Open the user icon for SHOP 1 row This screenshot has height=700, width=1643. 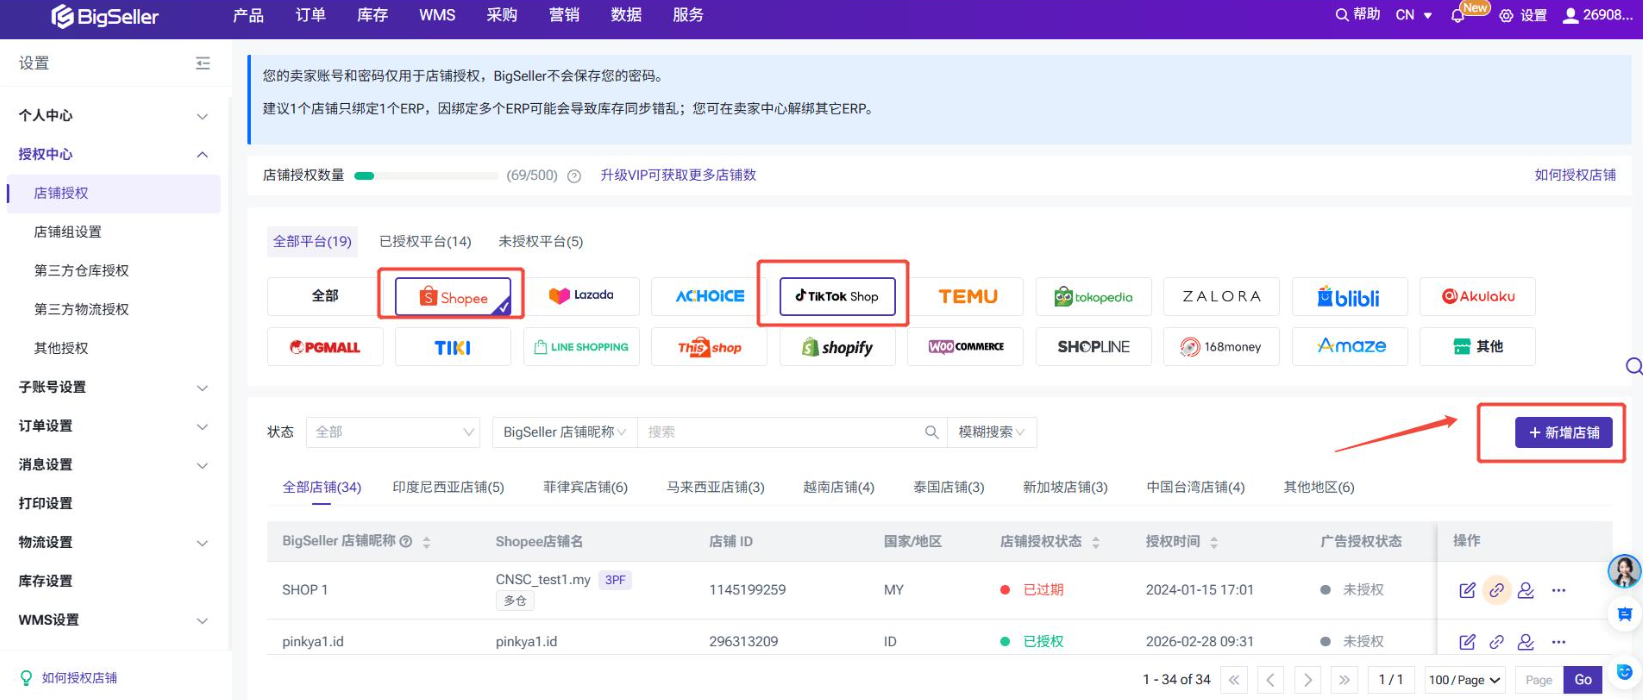[1525, 590]
